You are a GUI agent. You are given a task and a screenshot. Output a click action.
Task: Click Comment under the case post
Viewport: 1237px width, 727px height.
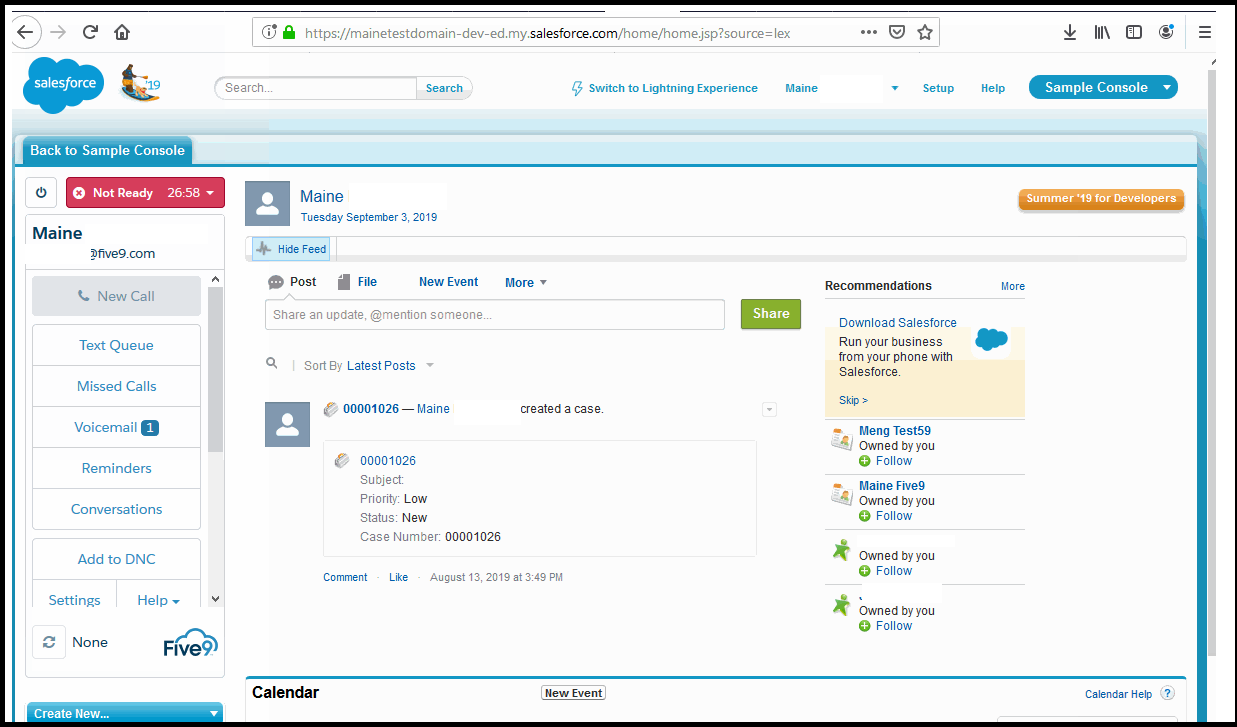[345, 577]
